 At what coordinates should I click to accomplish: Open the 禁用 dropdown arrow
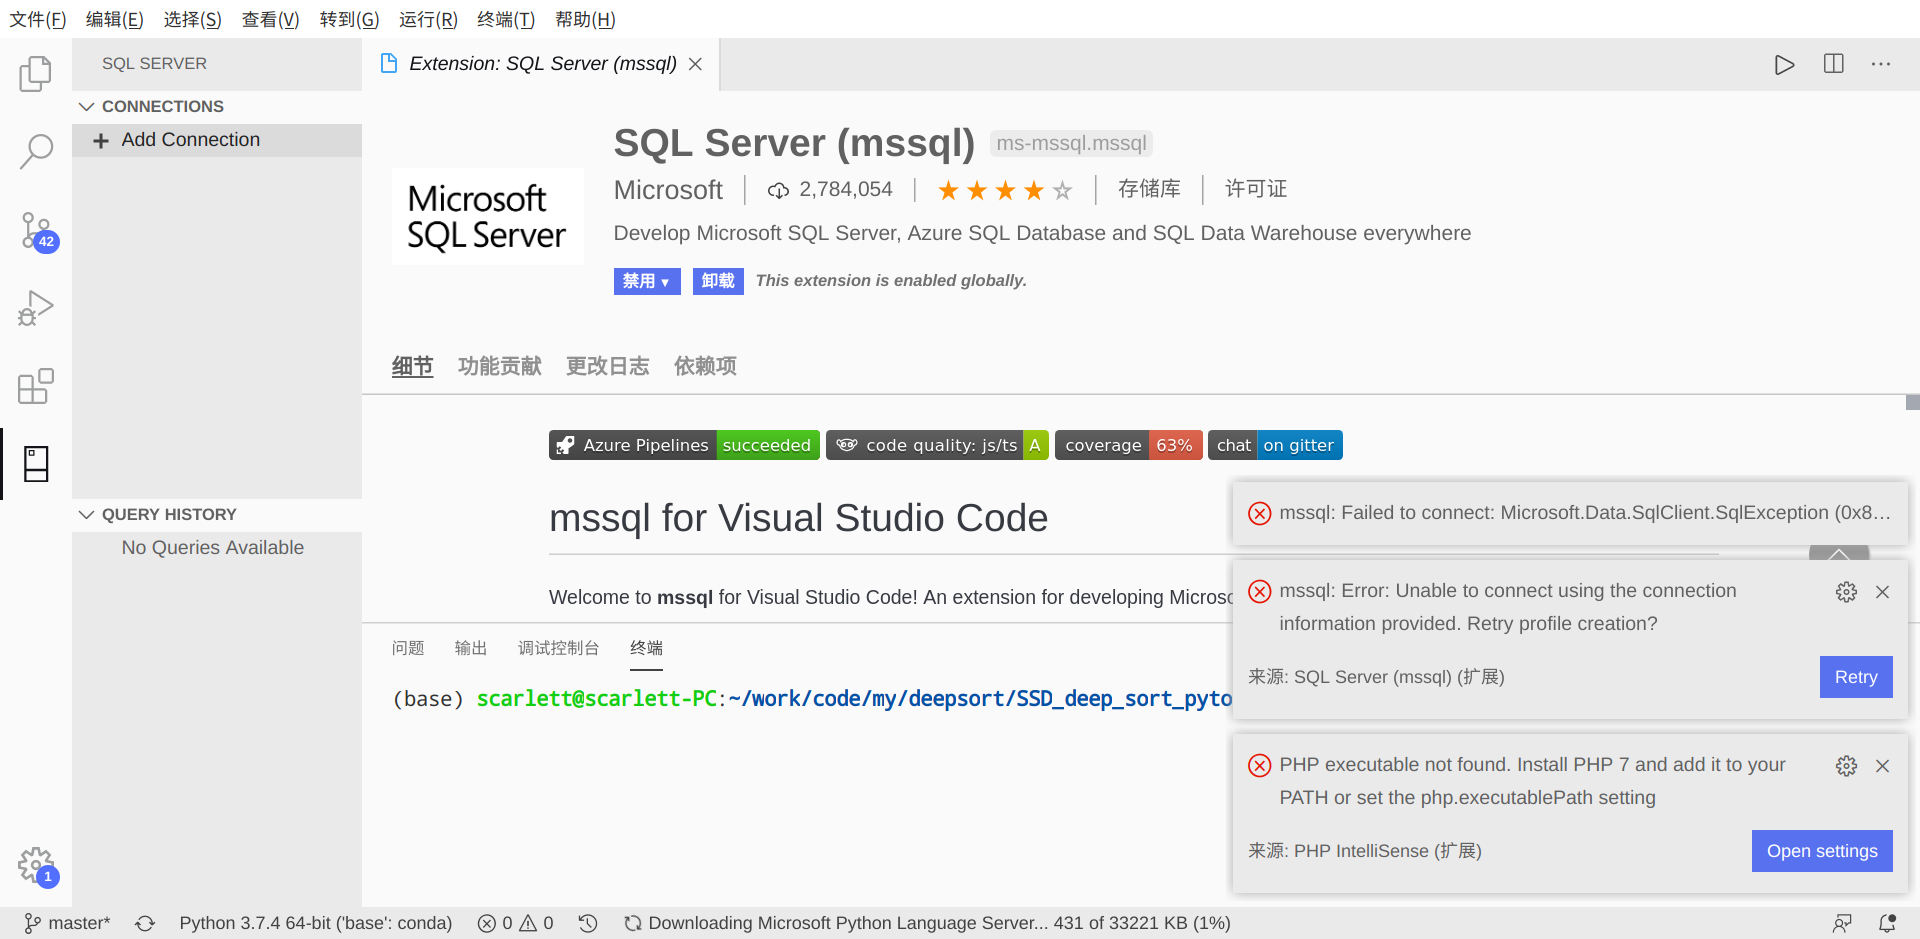(665, 281)
